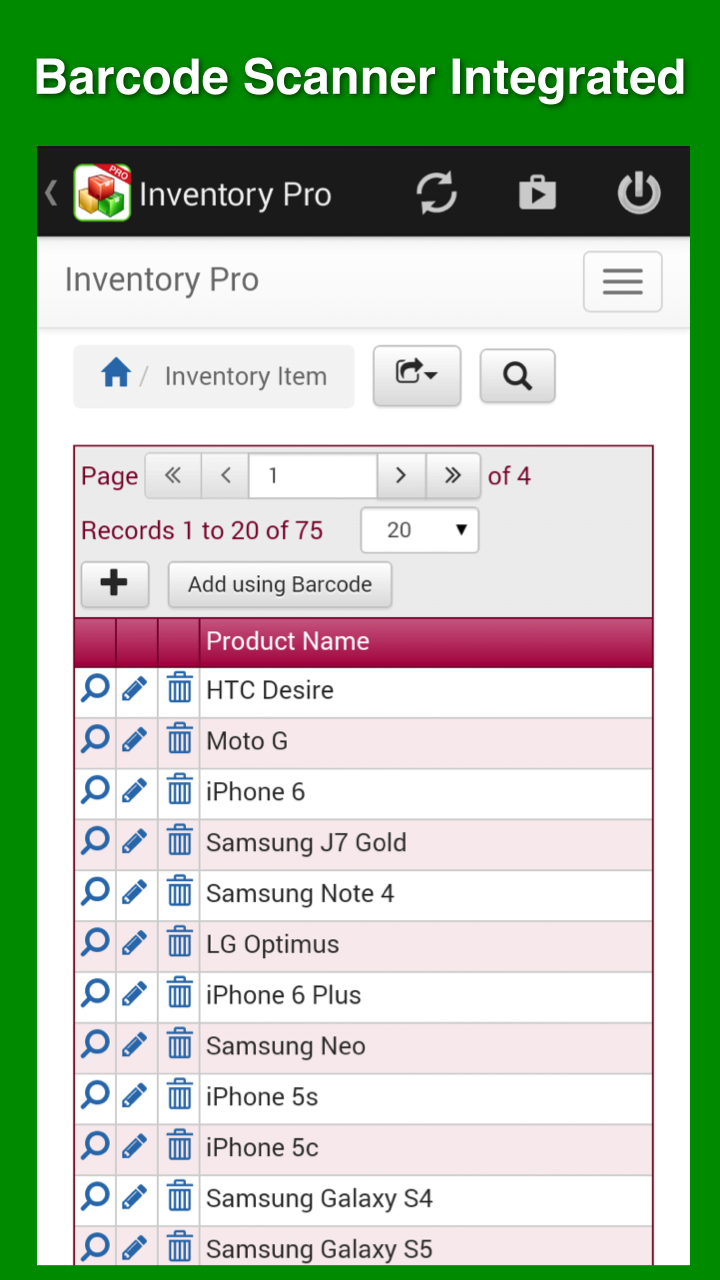Click the search magnifier button
The height and width of the screenshot is (1280, 720).
(x=517, y=376)
